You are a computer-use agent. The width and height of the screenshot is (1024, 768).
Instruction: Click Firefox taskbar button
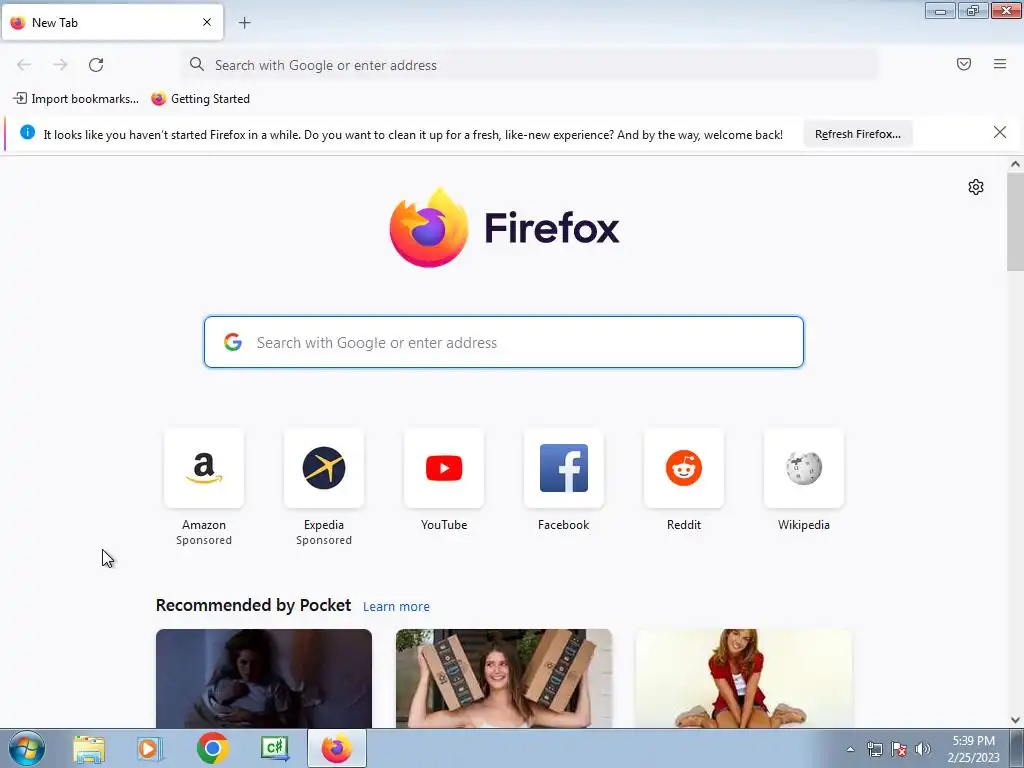pos(337,748)
